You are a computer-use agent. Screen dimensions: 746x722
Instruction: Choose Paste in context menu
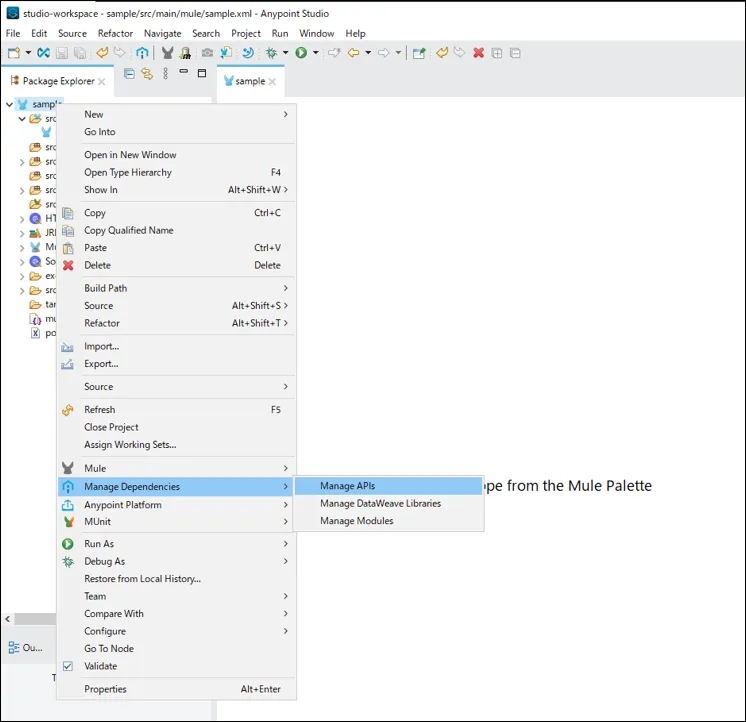(x=177, y=248)
